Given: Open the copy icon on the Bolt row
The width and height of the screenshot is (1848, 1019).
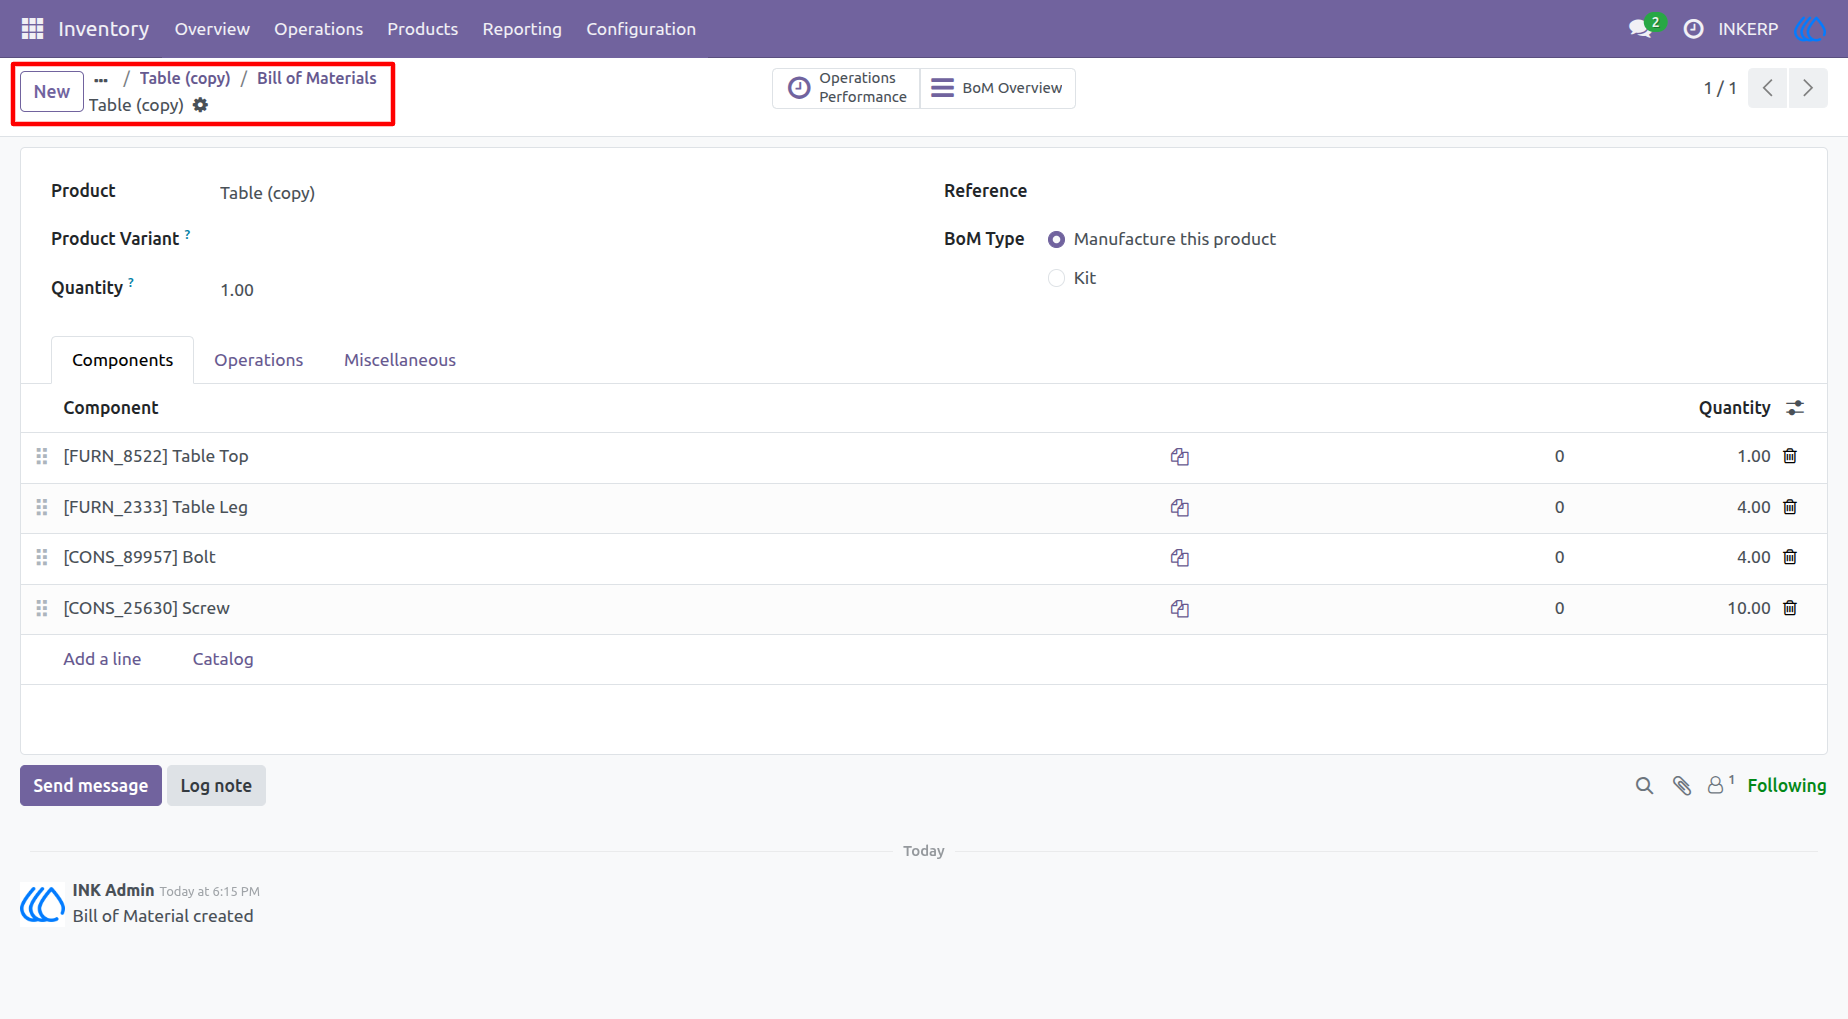Looking at the screenshot, I should [1180, 558].
